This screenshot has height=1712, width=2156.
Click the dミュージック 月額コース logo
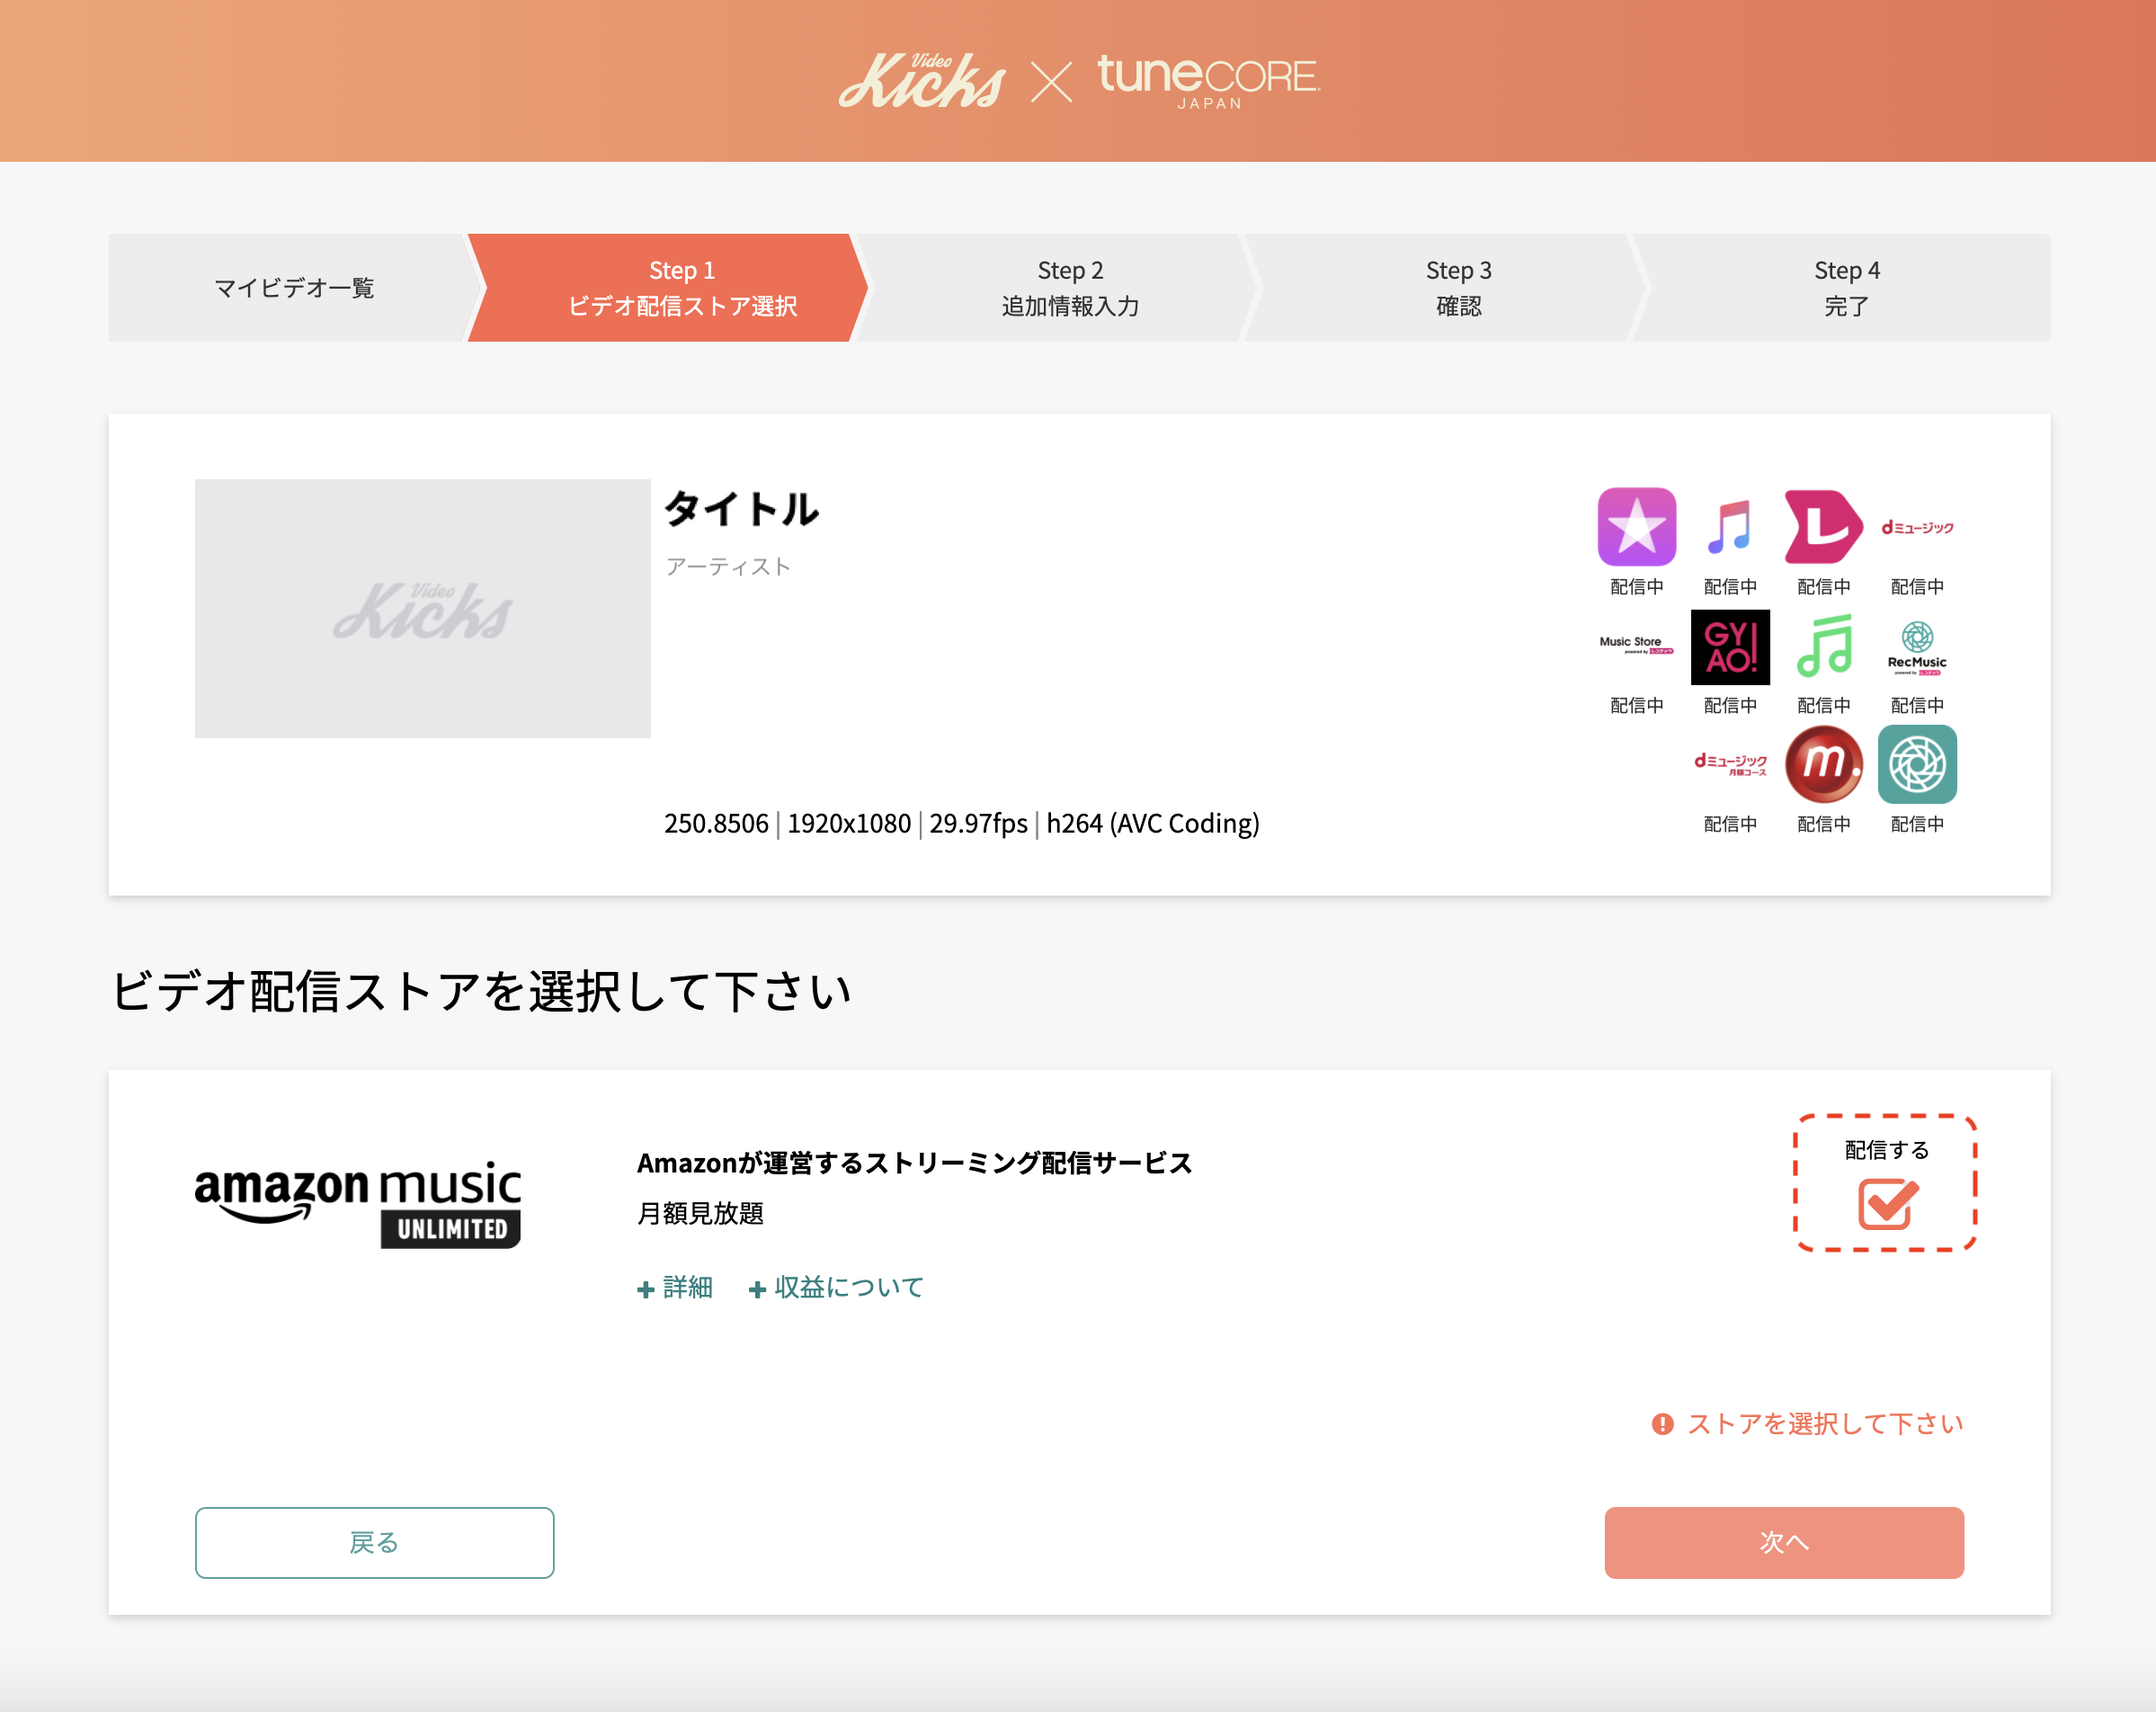(1730, 764)
